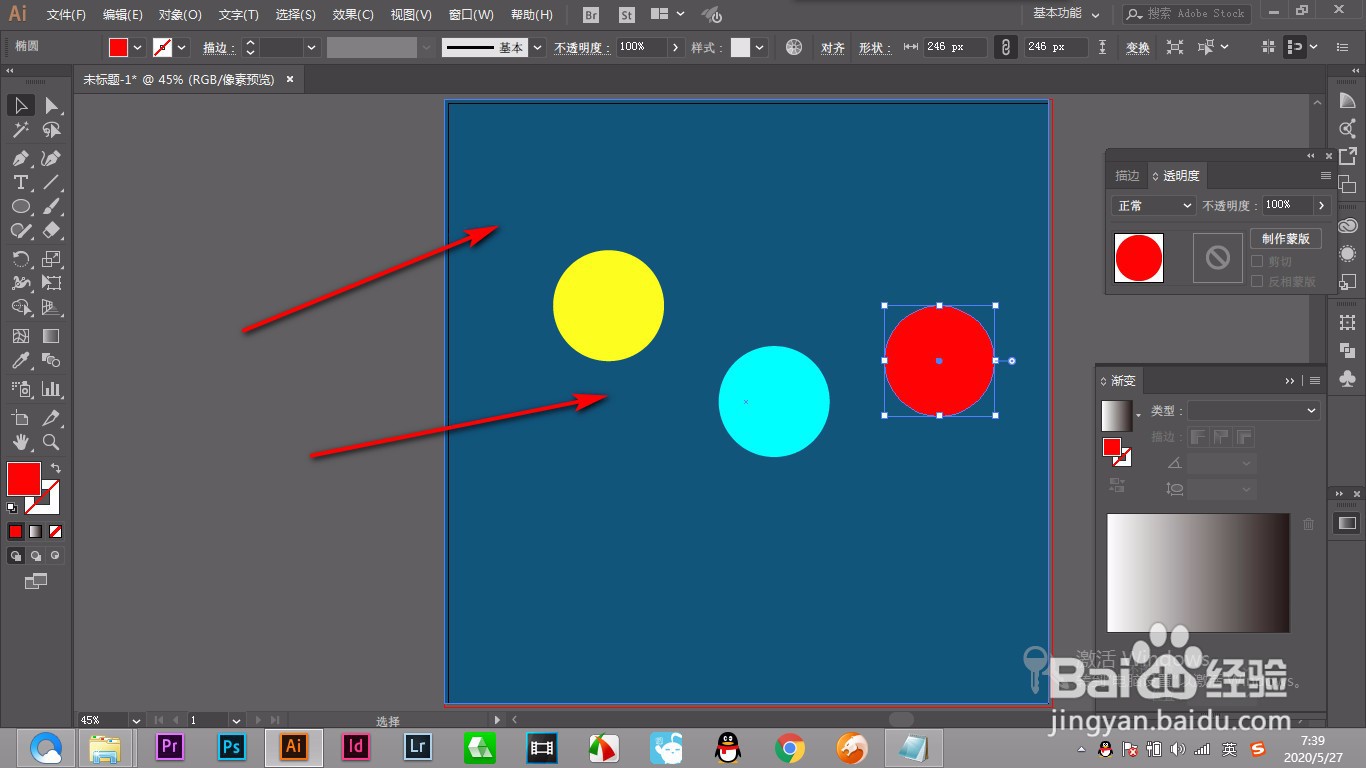Open the 效果(C) menu
The width and height of the screenshot is (1366, 768).
[x=353, y=15]
